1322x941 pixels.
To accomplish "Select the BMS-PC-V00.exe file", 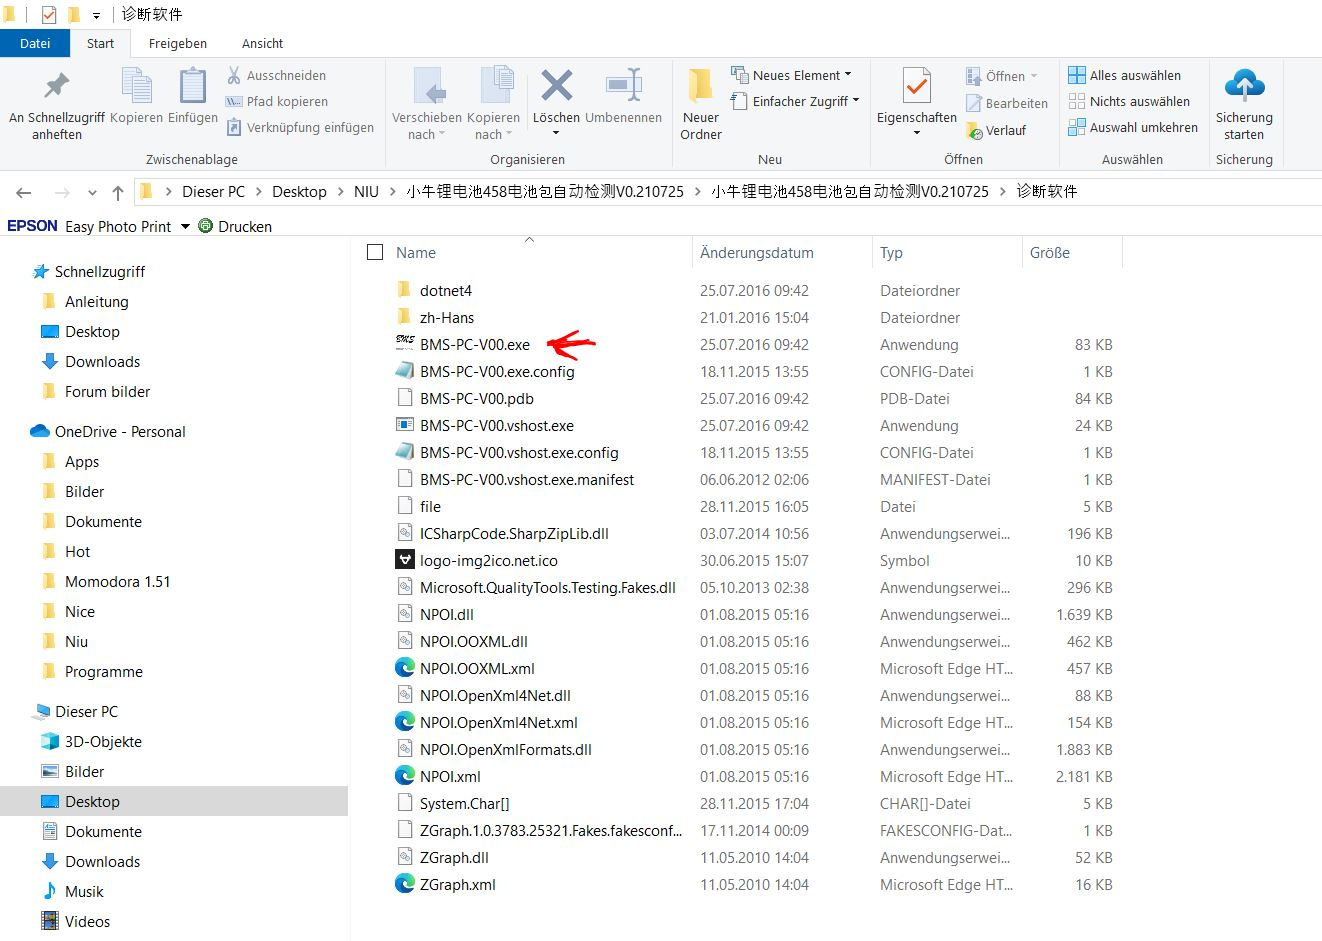I will (474, 345).
